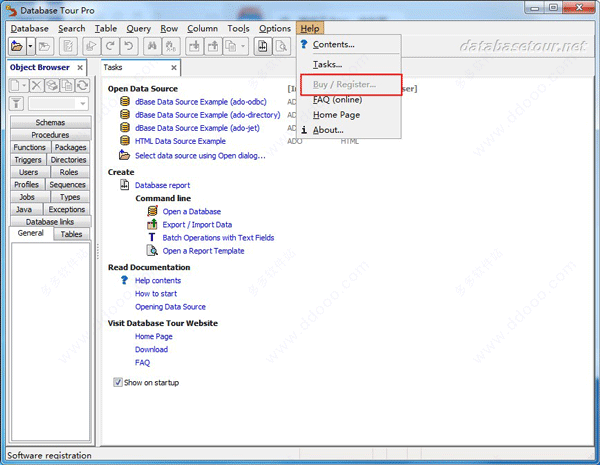Click the Download link under Visit Website

151,349
